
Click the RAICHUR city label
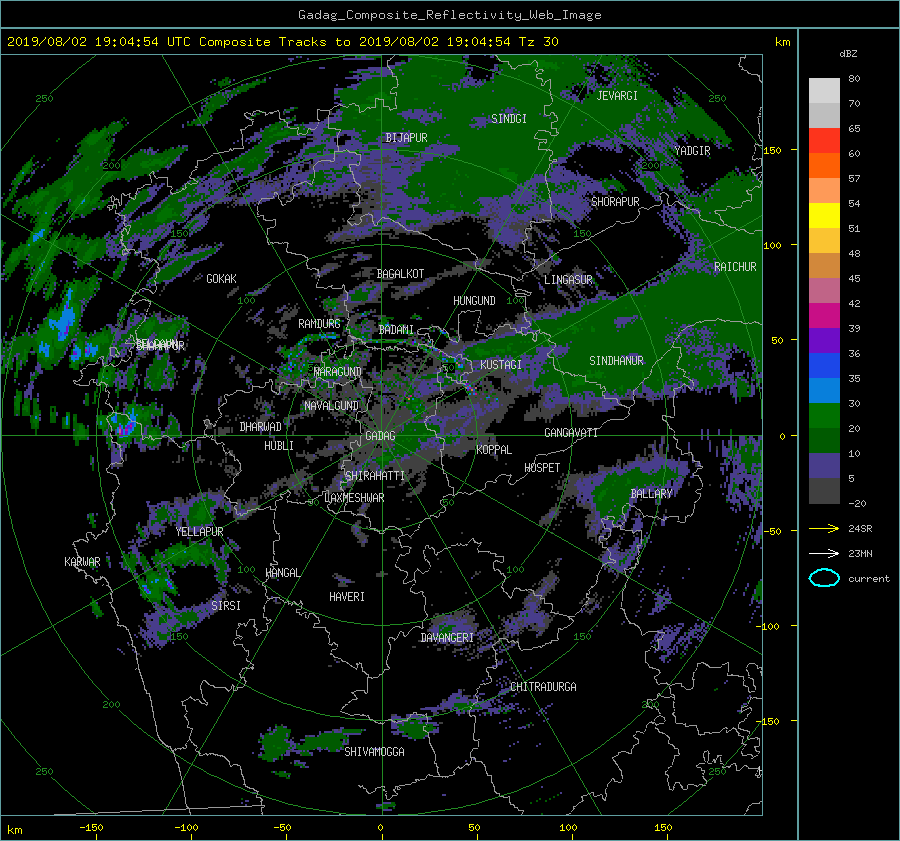(x=735, y=267)
